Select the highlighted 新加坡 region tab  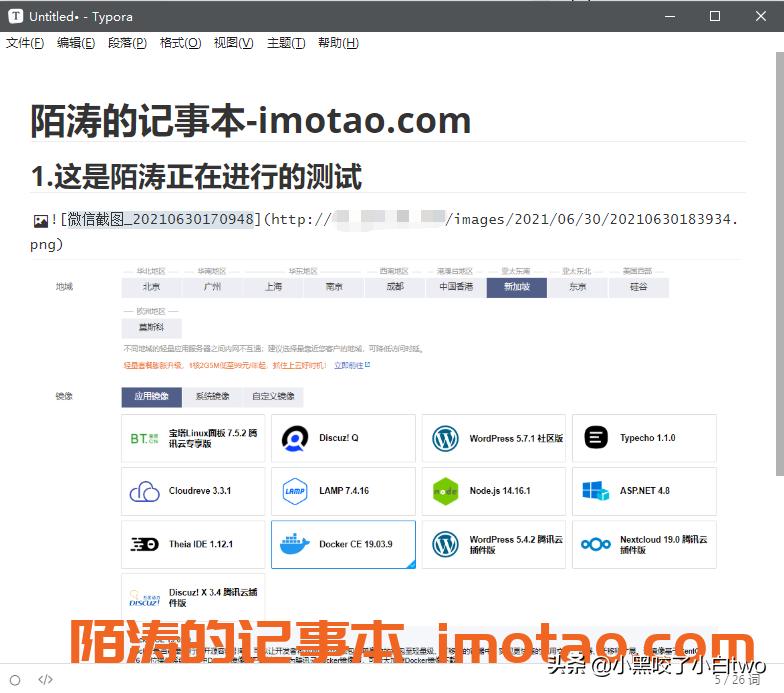tap(517, 287)
